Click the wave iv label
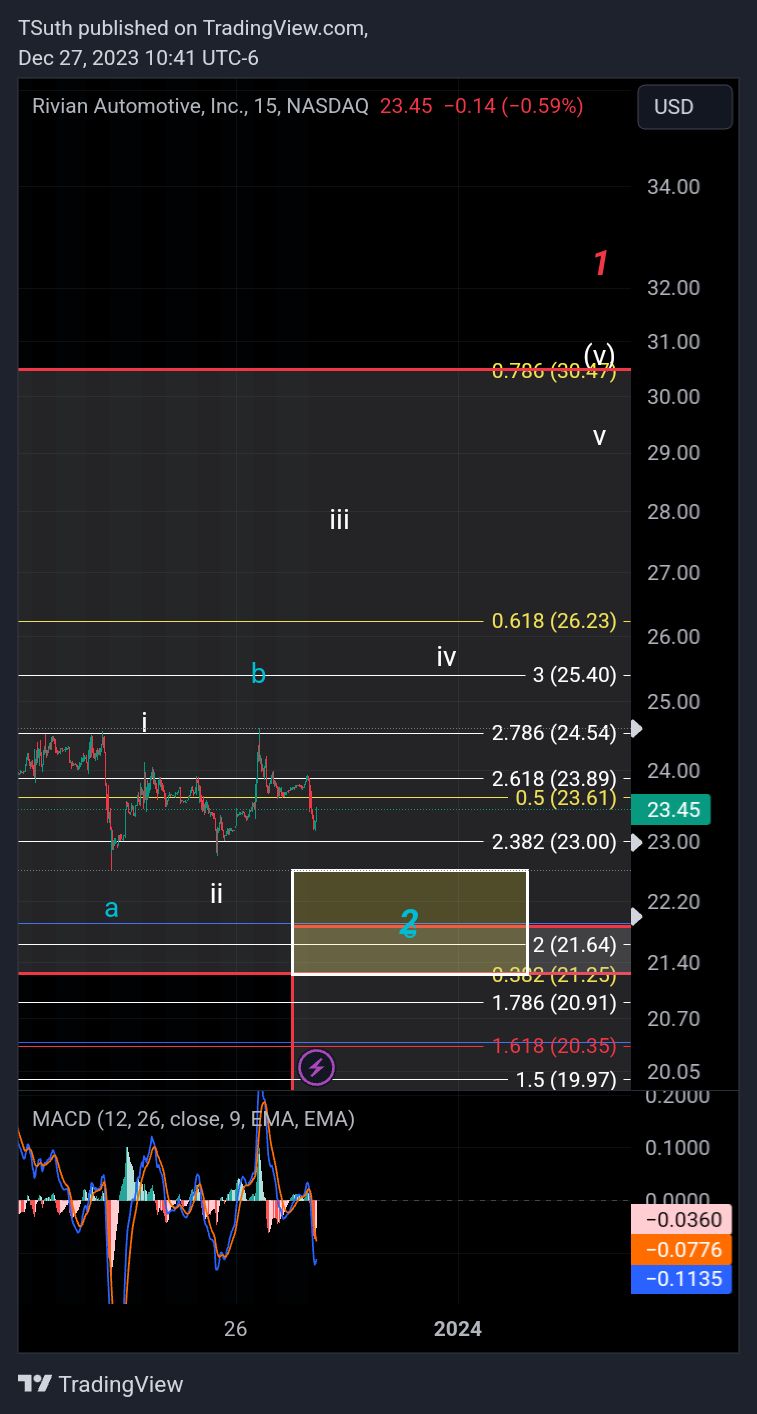 click(446, 657)
